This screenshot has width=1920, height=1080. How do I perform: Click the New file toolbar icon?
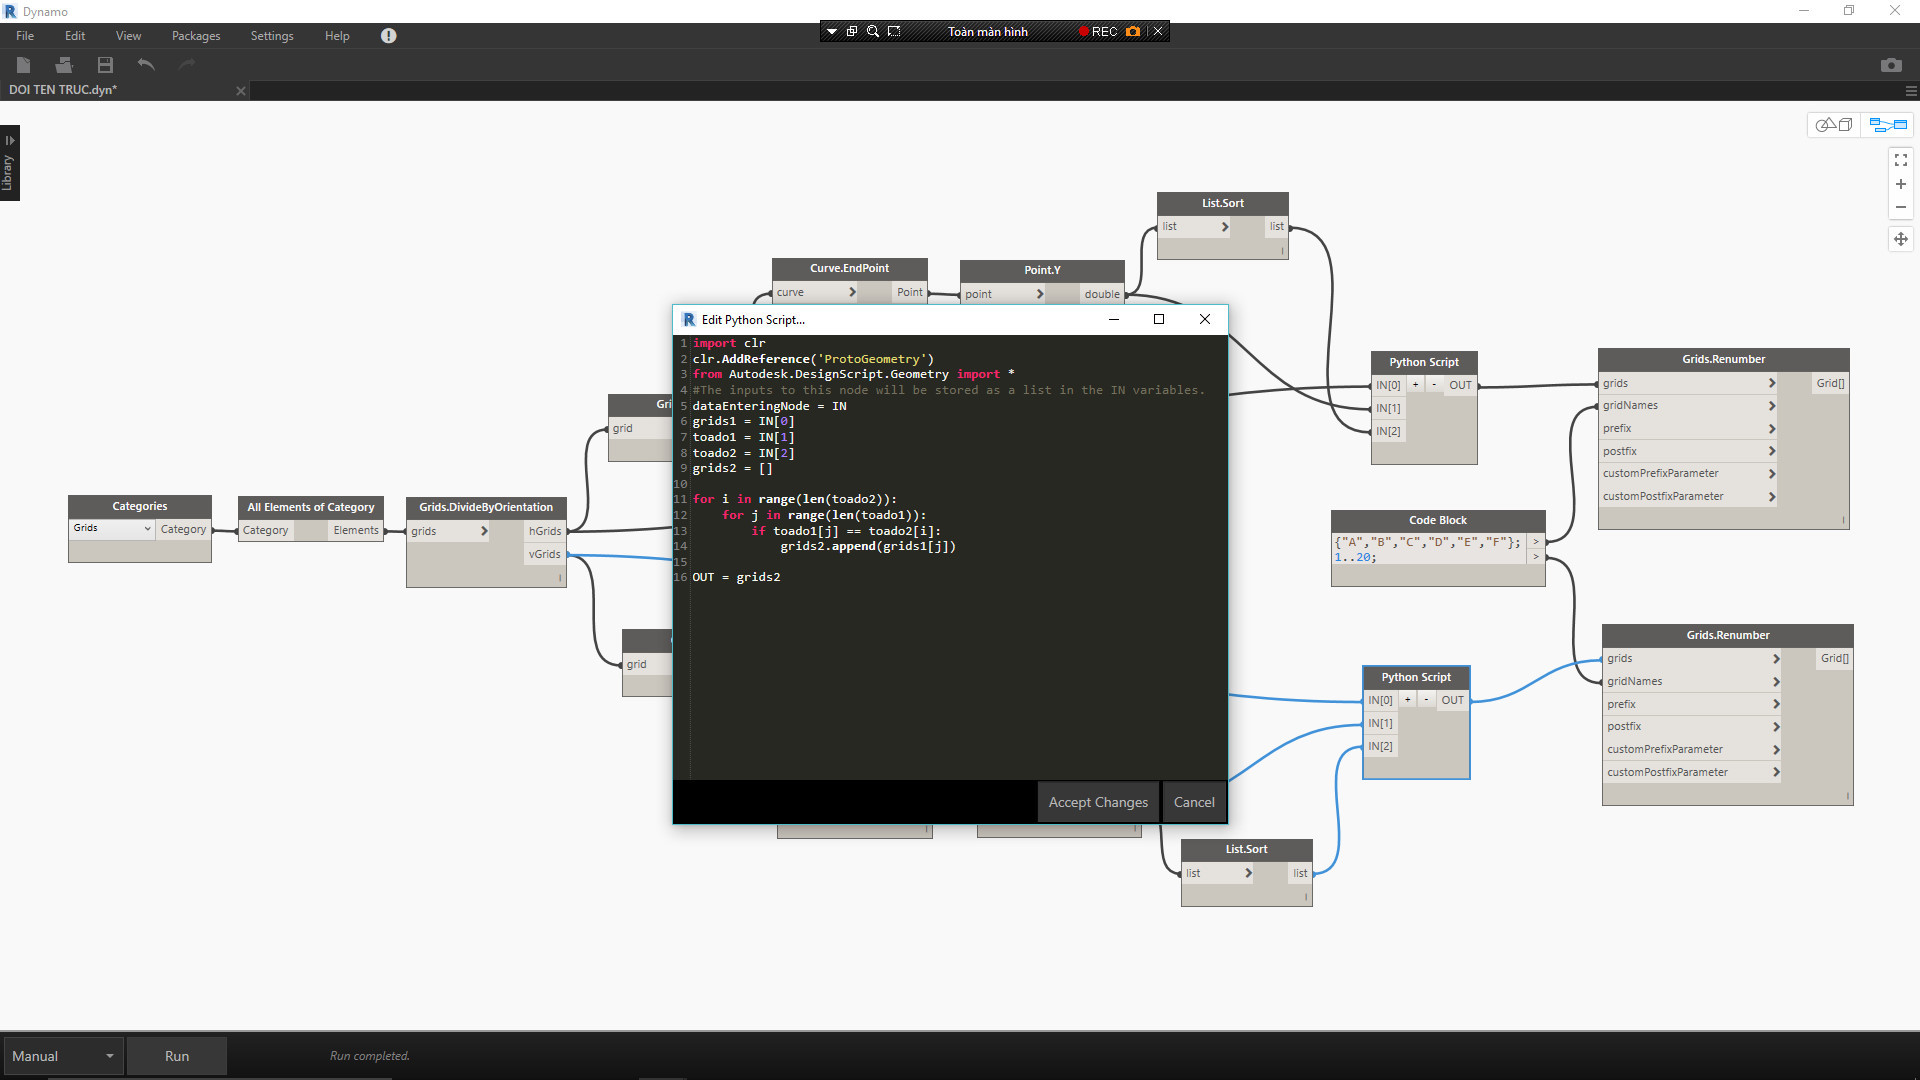24,65
